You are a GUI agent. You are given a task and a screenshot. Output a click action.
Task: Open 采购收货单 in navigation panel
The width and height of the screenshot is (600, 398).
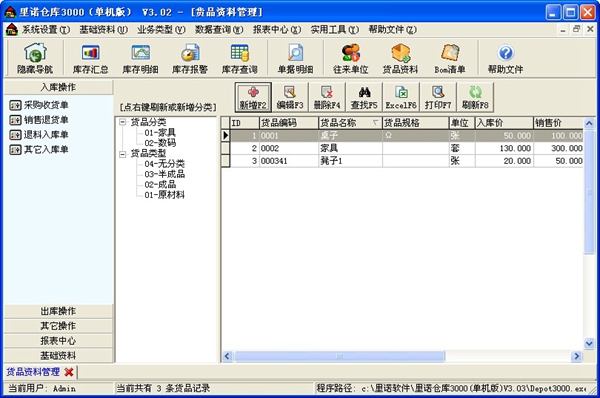point(39,105)
